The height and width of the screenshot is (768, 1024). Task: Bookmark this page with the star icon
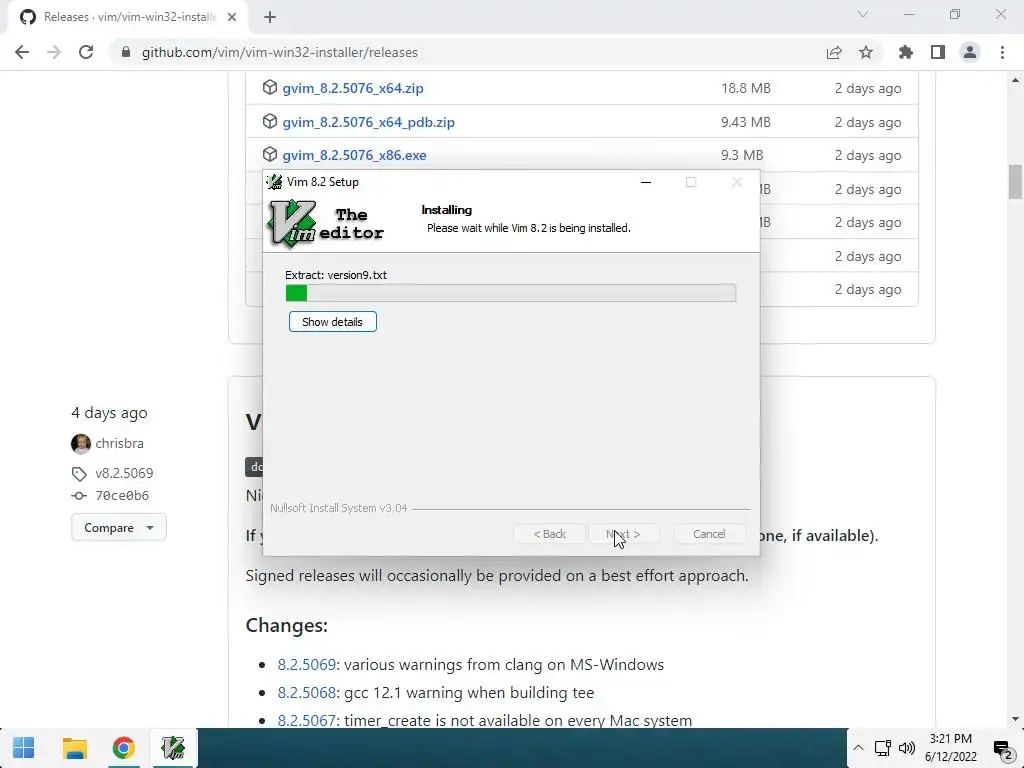click(x=866, y=52)
